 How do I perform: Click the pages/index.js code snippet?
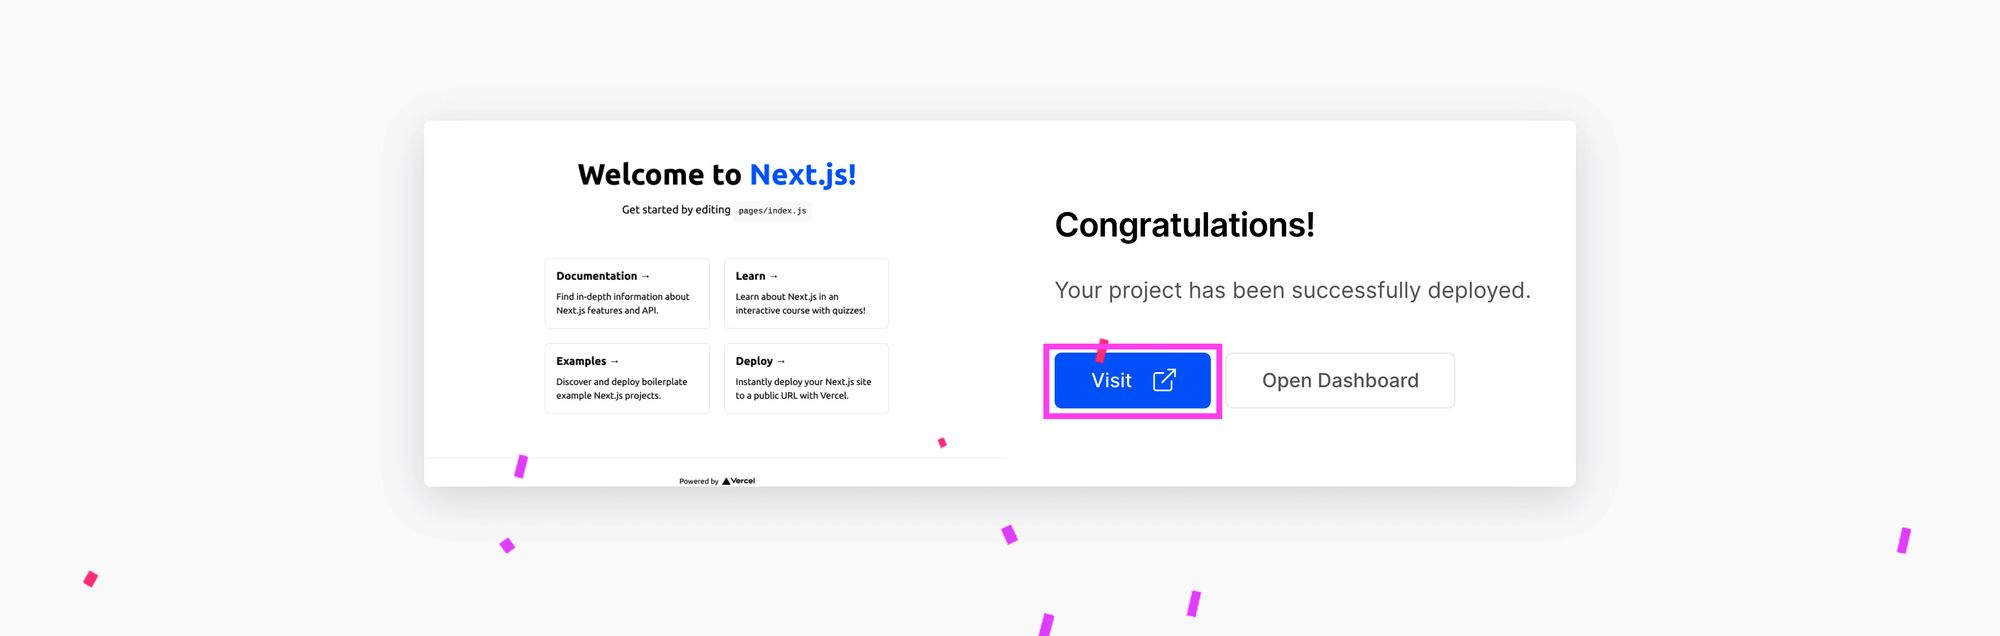pyautogui.click(x=772, y=211)
